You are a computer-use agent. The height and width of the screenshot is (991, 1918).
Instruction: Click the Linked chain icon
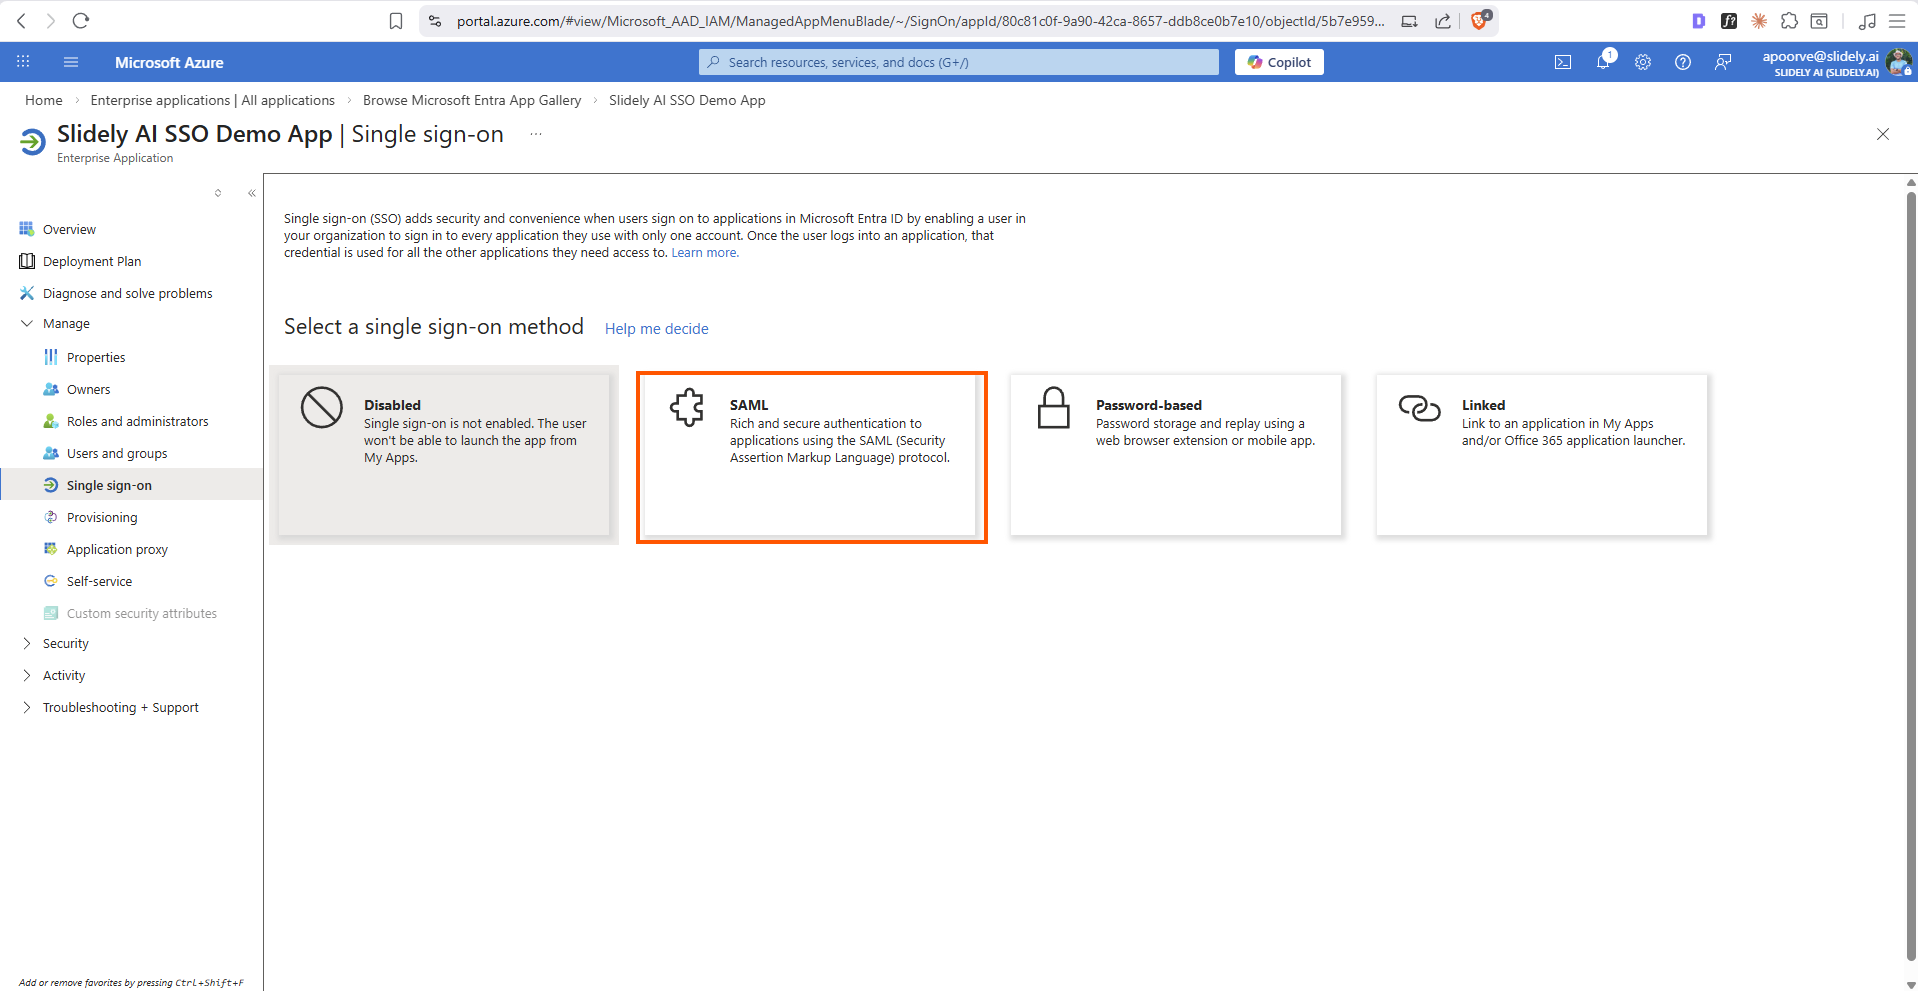coord(1419,408)
